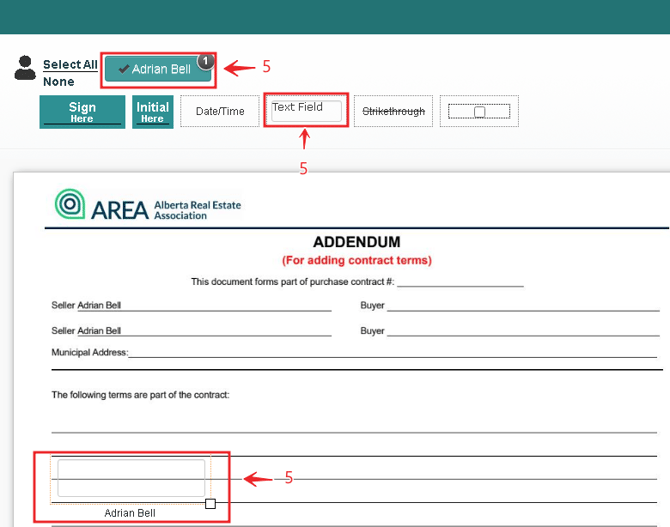The height and width of the screenshot is (527, 670).
Task: Click the AREA logo on the document
Action: 148,205
